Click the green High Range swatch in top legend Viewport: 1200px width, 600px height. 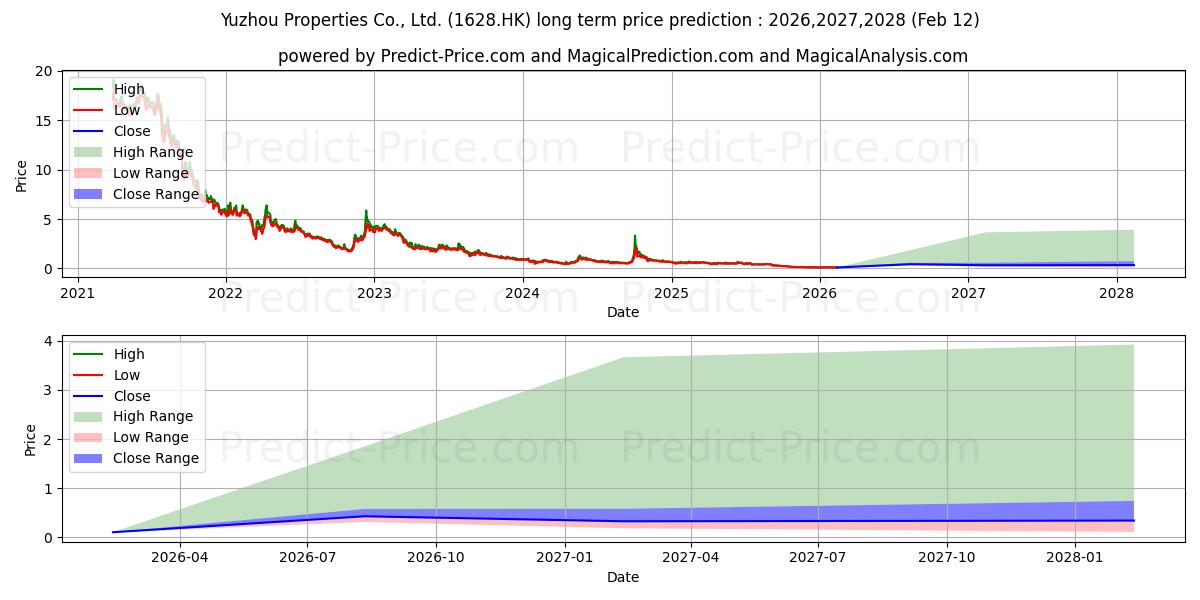pos(90,152)
